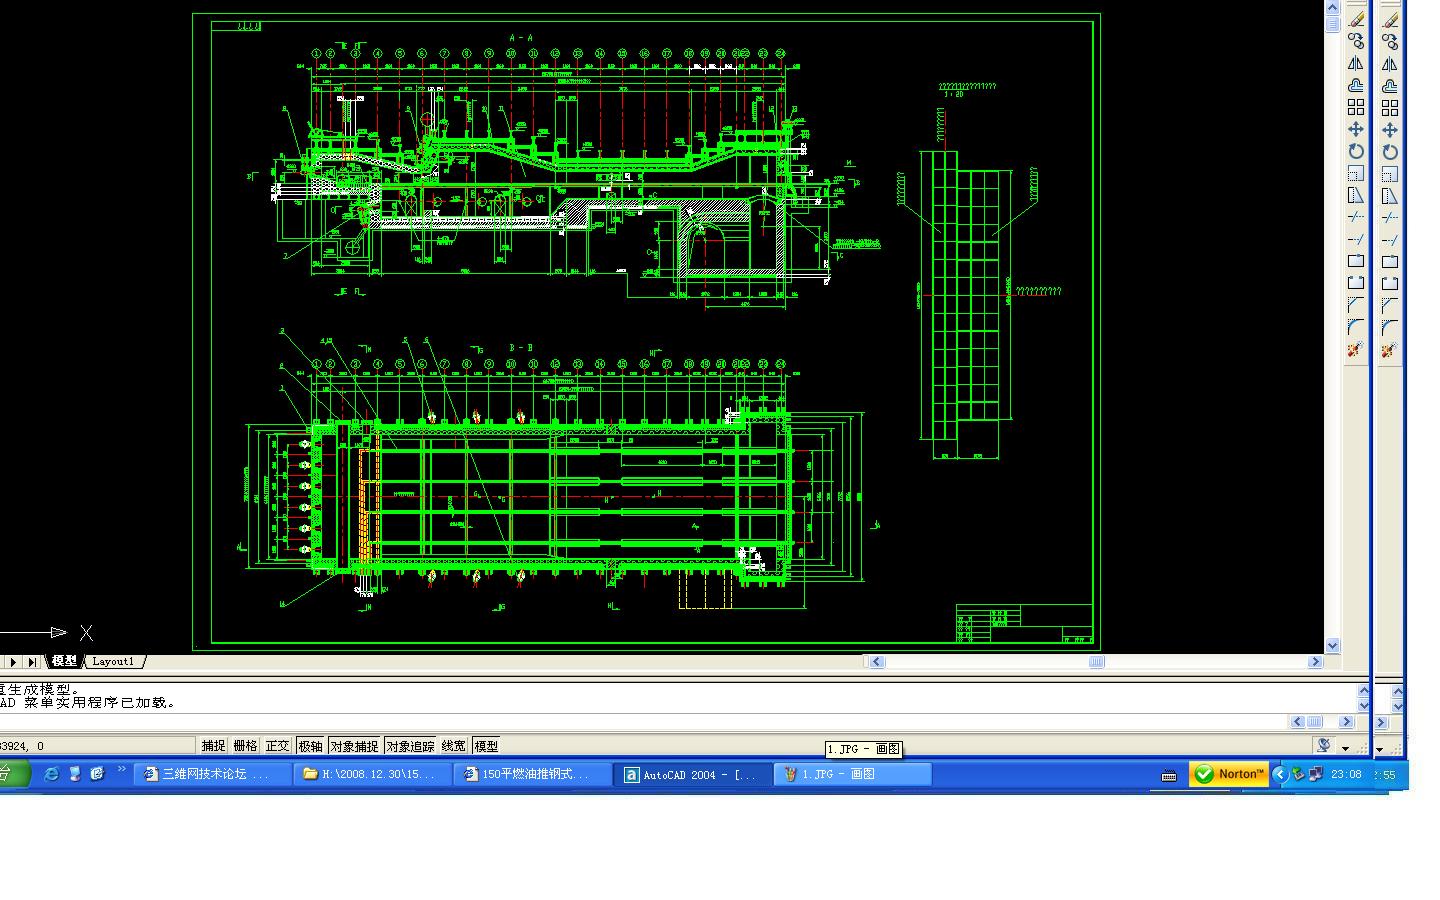The height and width of the screenshot is (900, 1440).
Task: Click Move icon in the outermost right toolbar
Action: pos(1390,130)
